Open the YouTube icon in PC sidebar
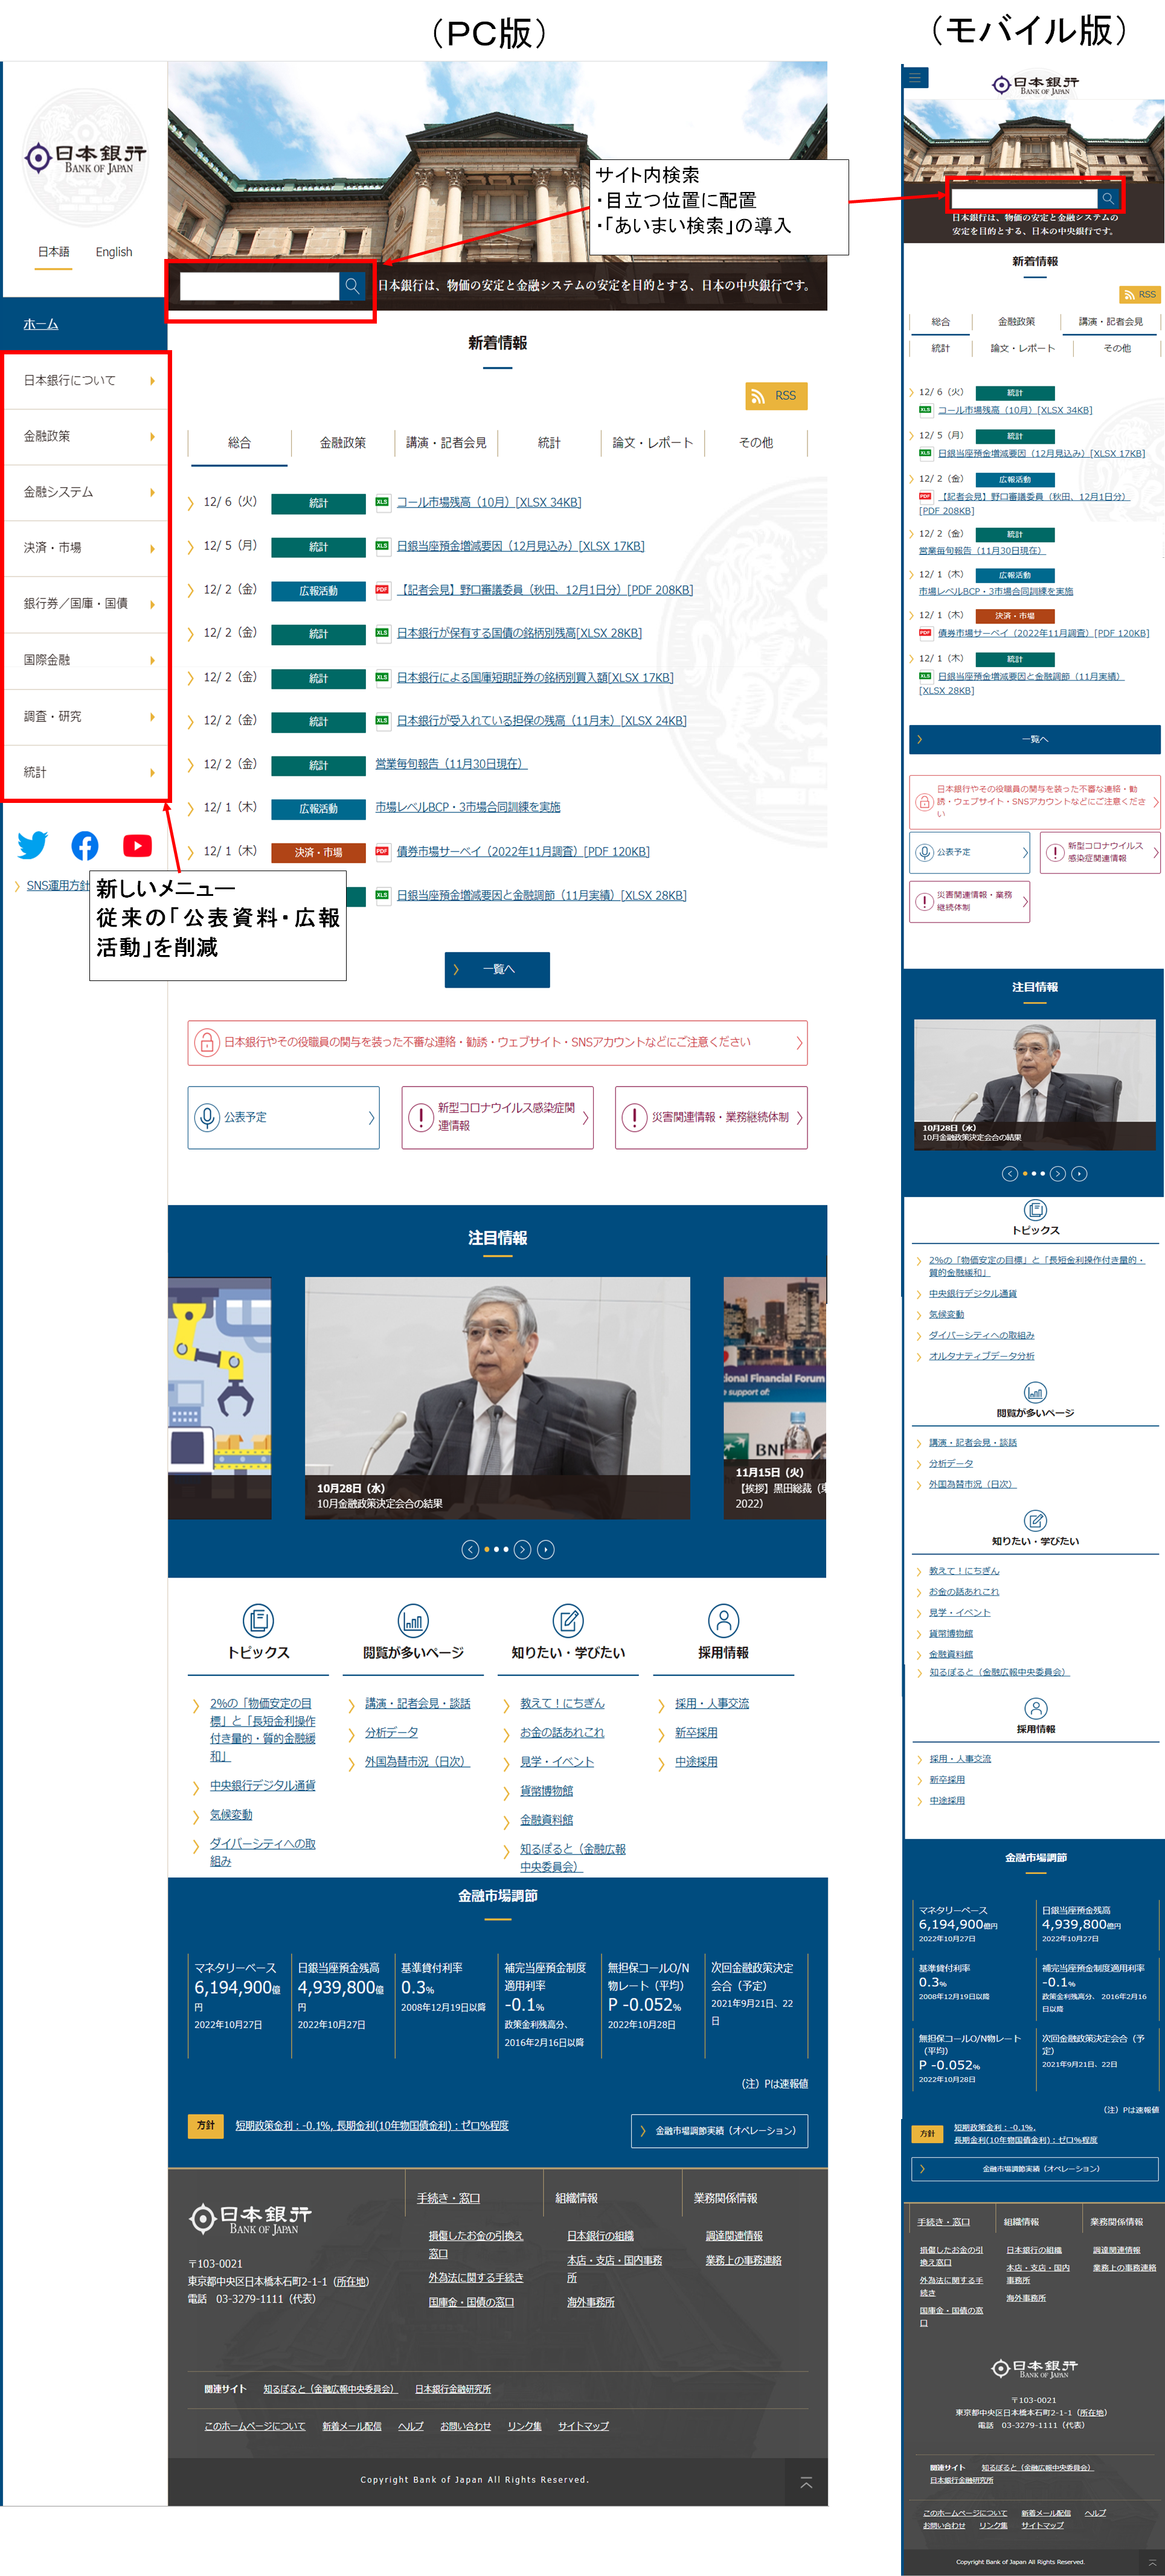1165x2576 pixels. (137, 845)
